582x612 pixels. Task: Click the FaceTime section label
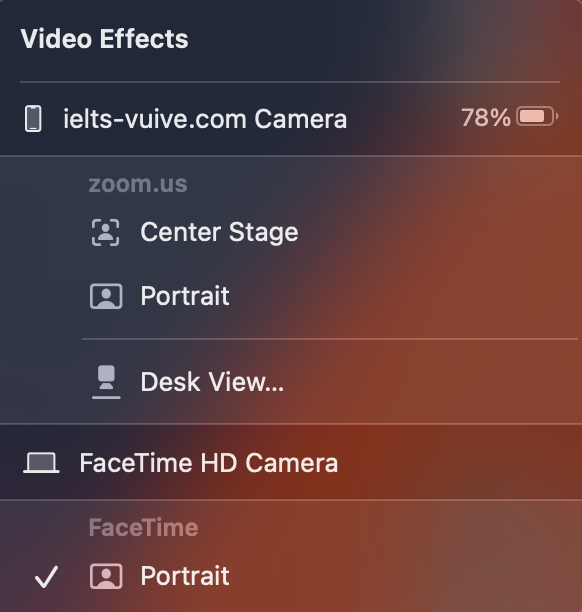point(144,528)
